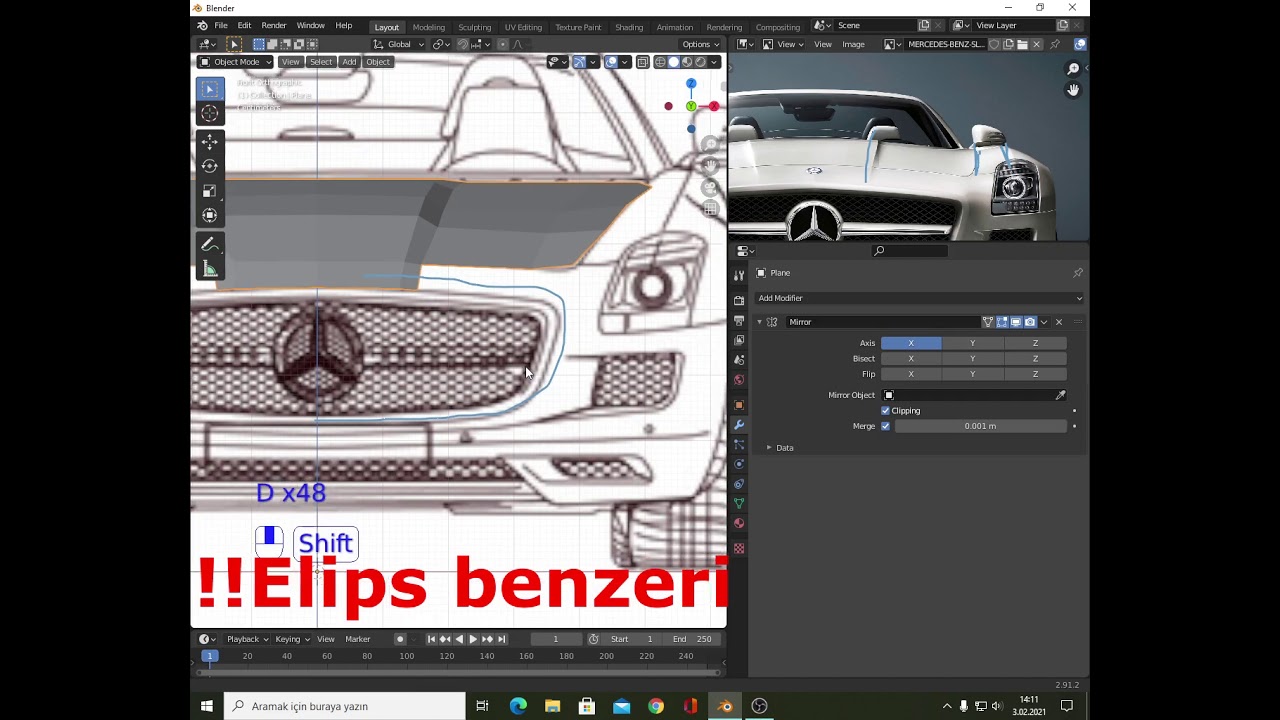Viewport: 1280px width, 720px height.
Task: Activate the Rotate tool
Action: coord(210,166)
